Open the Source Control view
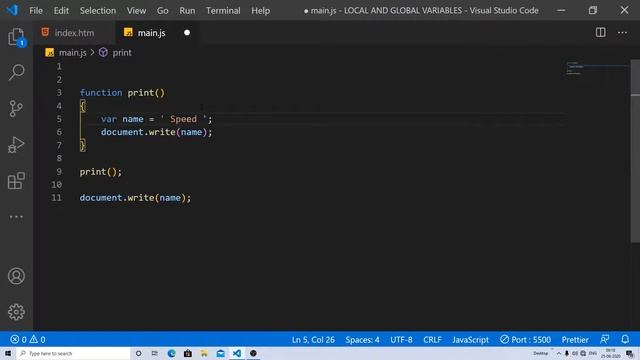 point(16,109)
